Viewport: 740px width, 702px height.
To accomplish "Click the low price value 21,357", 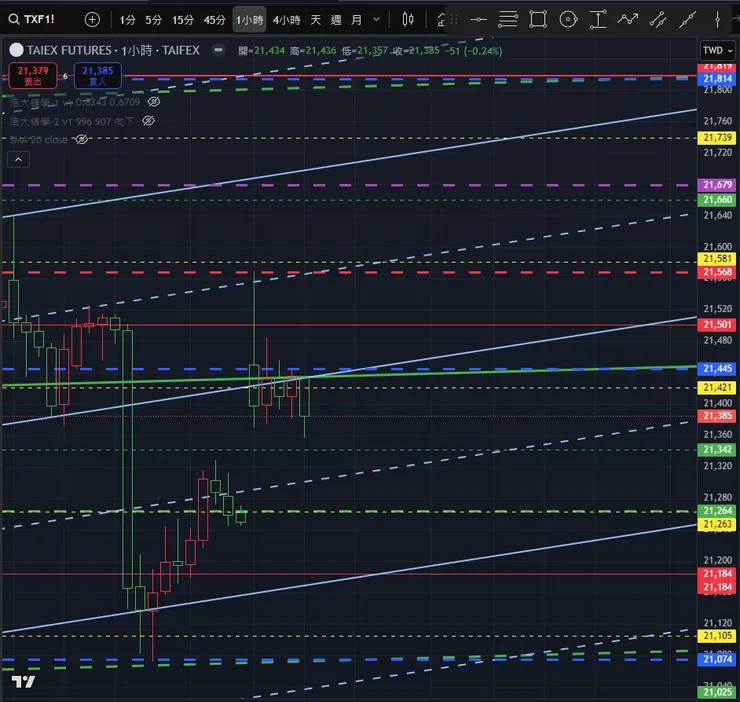I will tap(372, 51).
